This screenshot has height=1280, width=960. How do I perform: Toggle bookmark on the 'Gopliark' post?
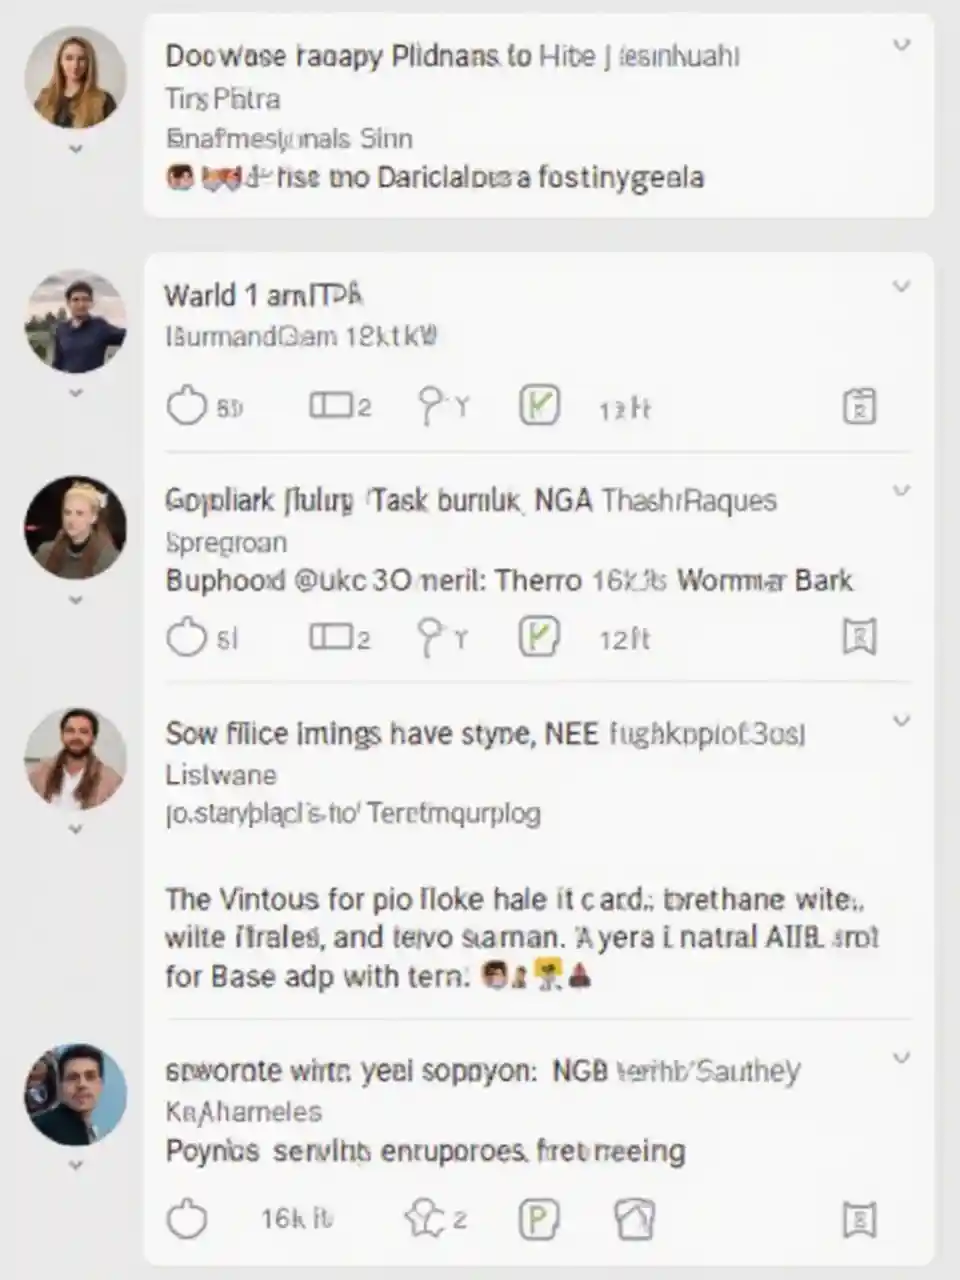(859, 637)
